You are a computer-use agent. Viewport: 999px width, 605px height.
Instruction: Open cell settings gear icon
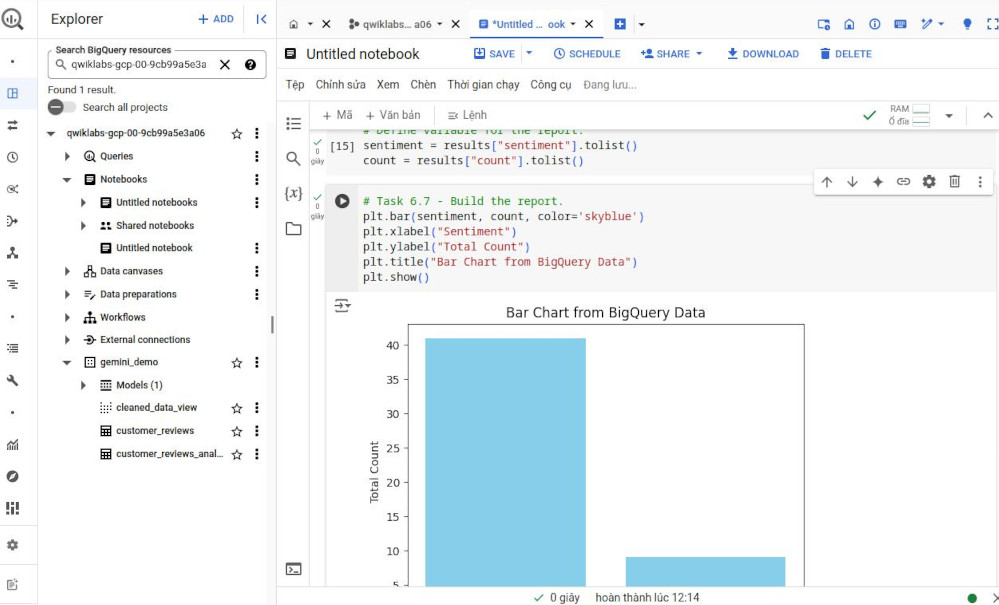coord(929,182)
